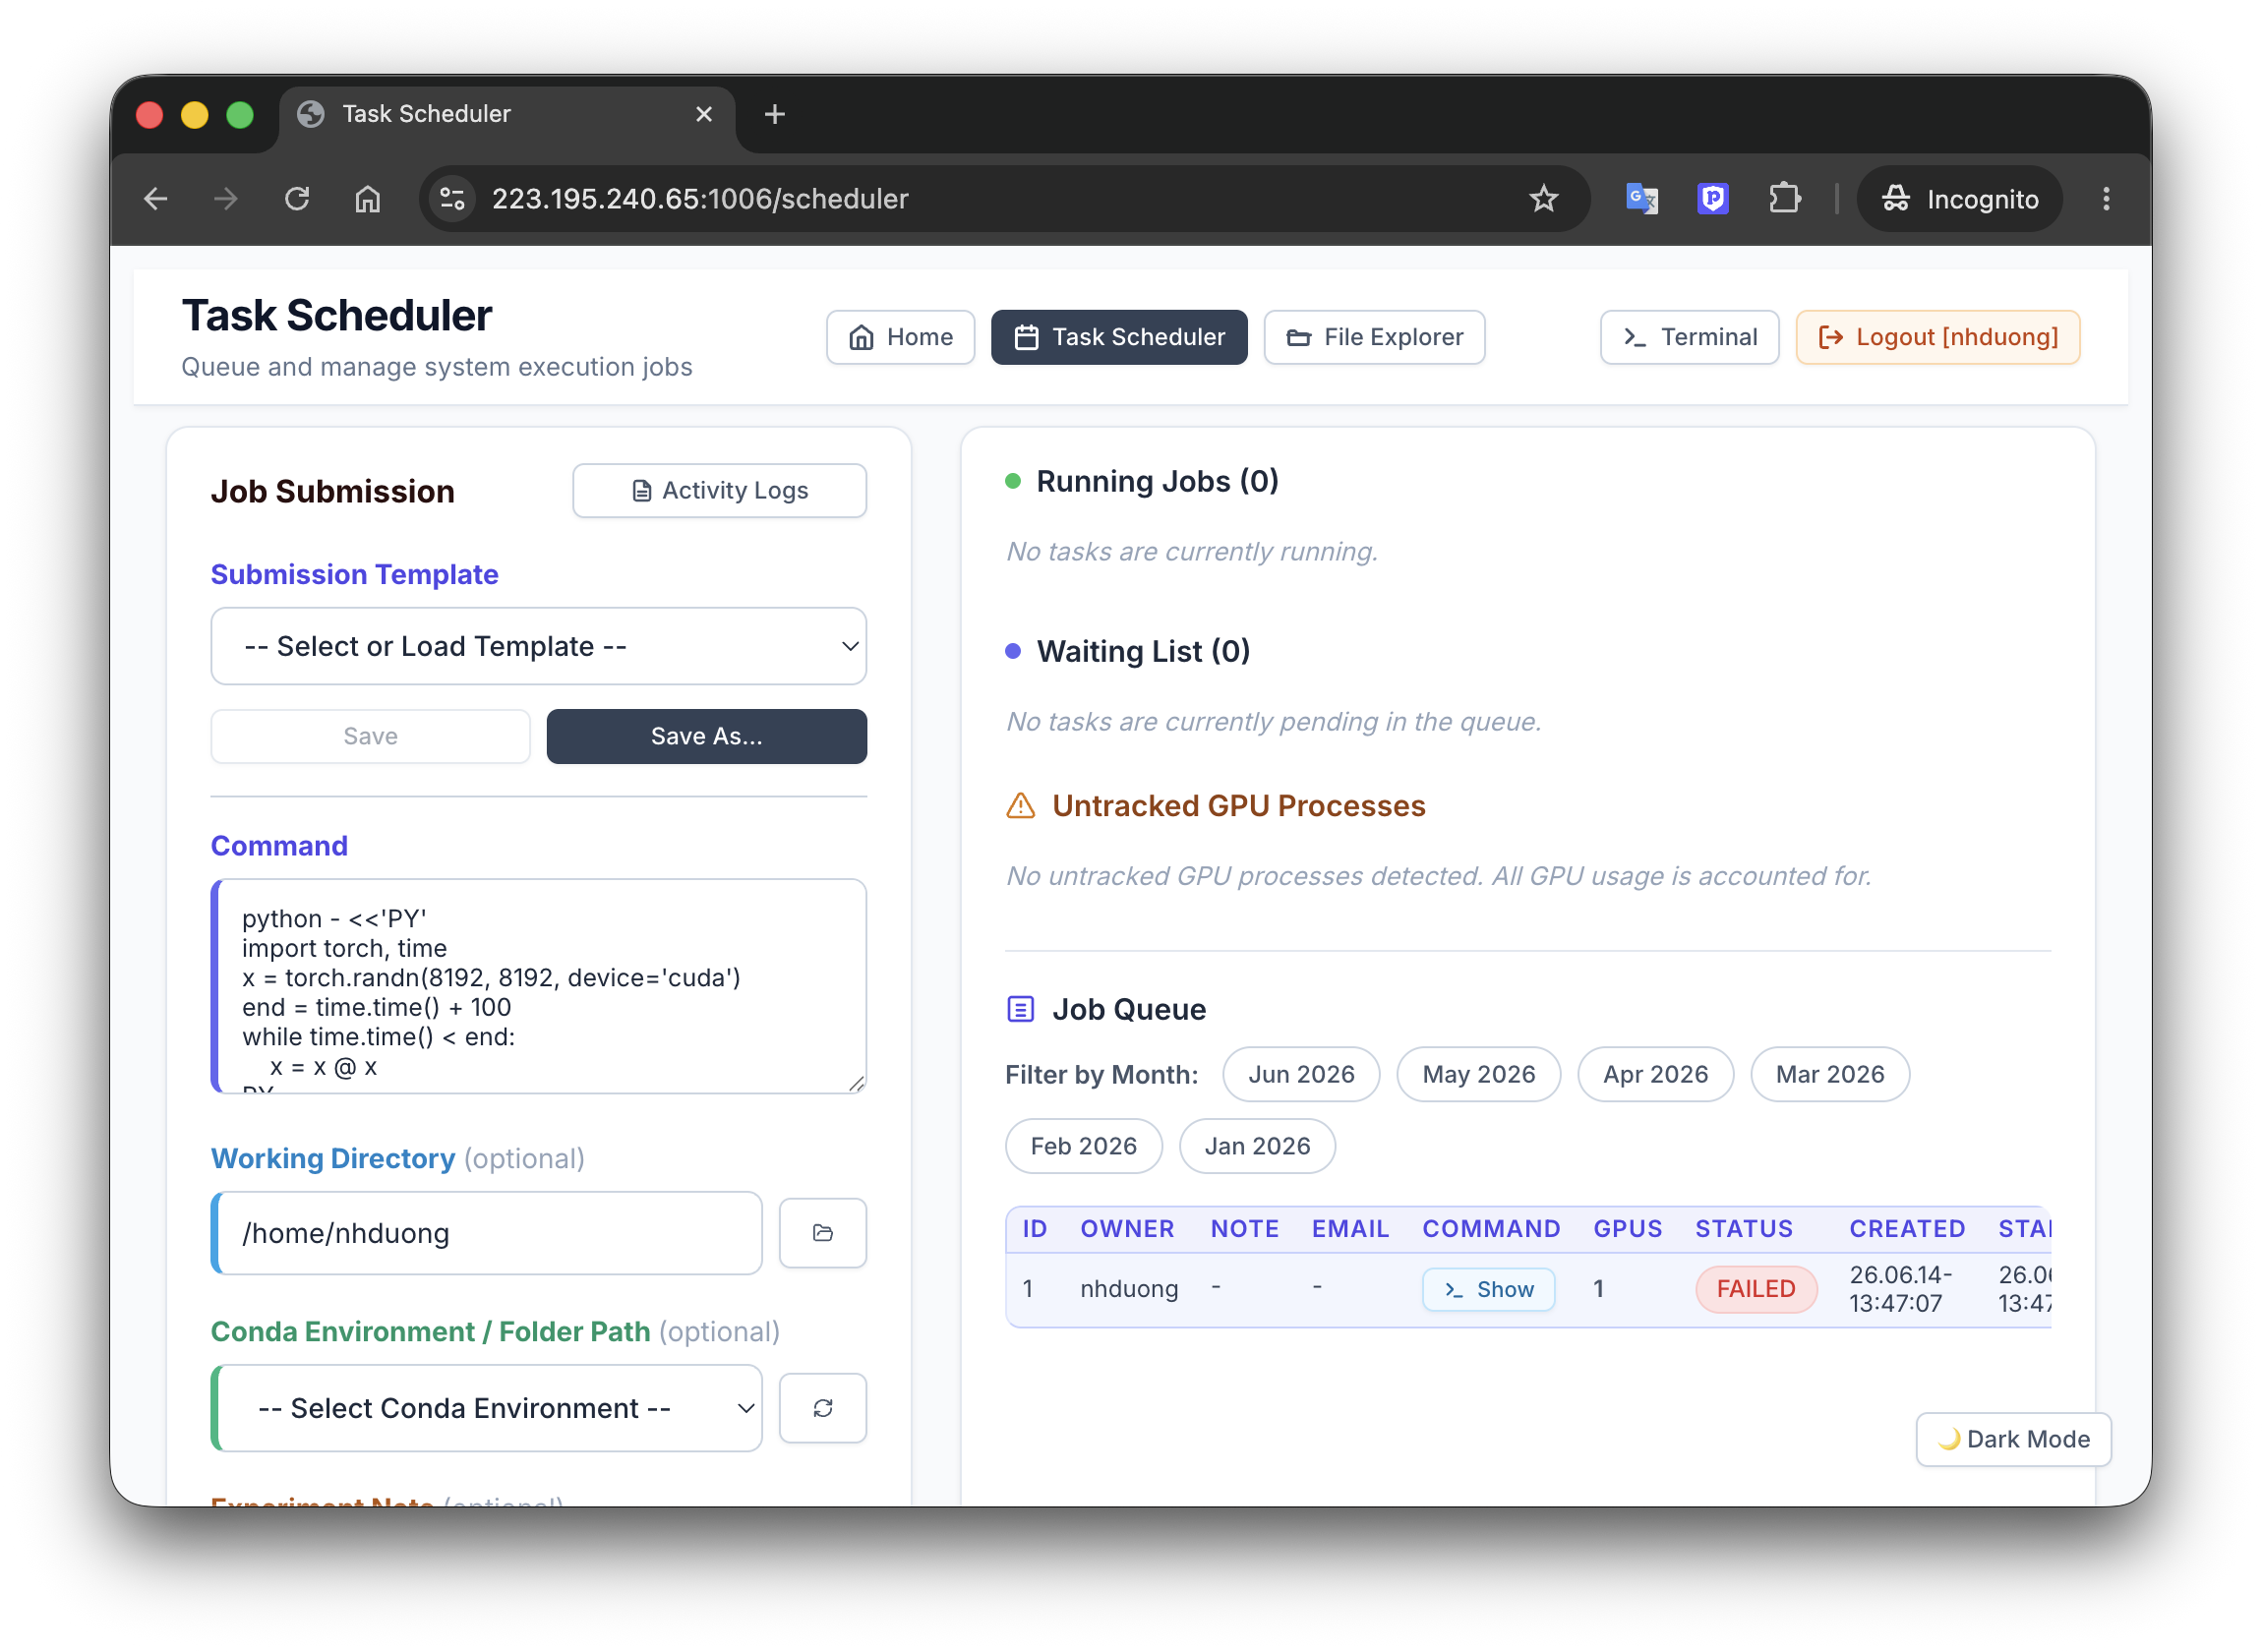
Task: Open the site information icon in address bar
Action: click(x=452, y=199)
